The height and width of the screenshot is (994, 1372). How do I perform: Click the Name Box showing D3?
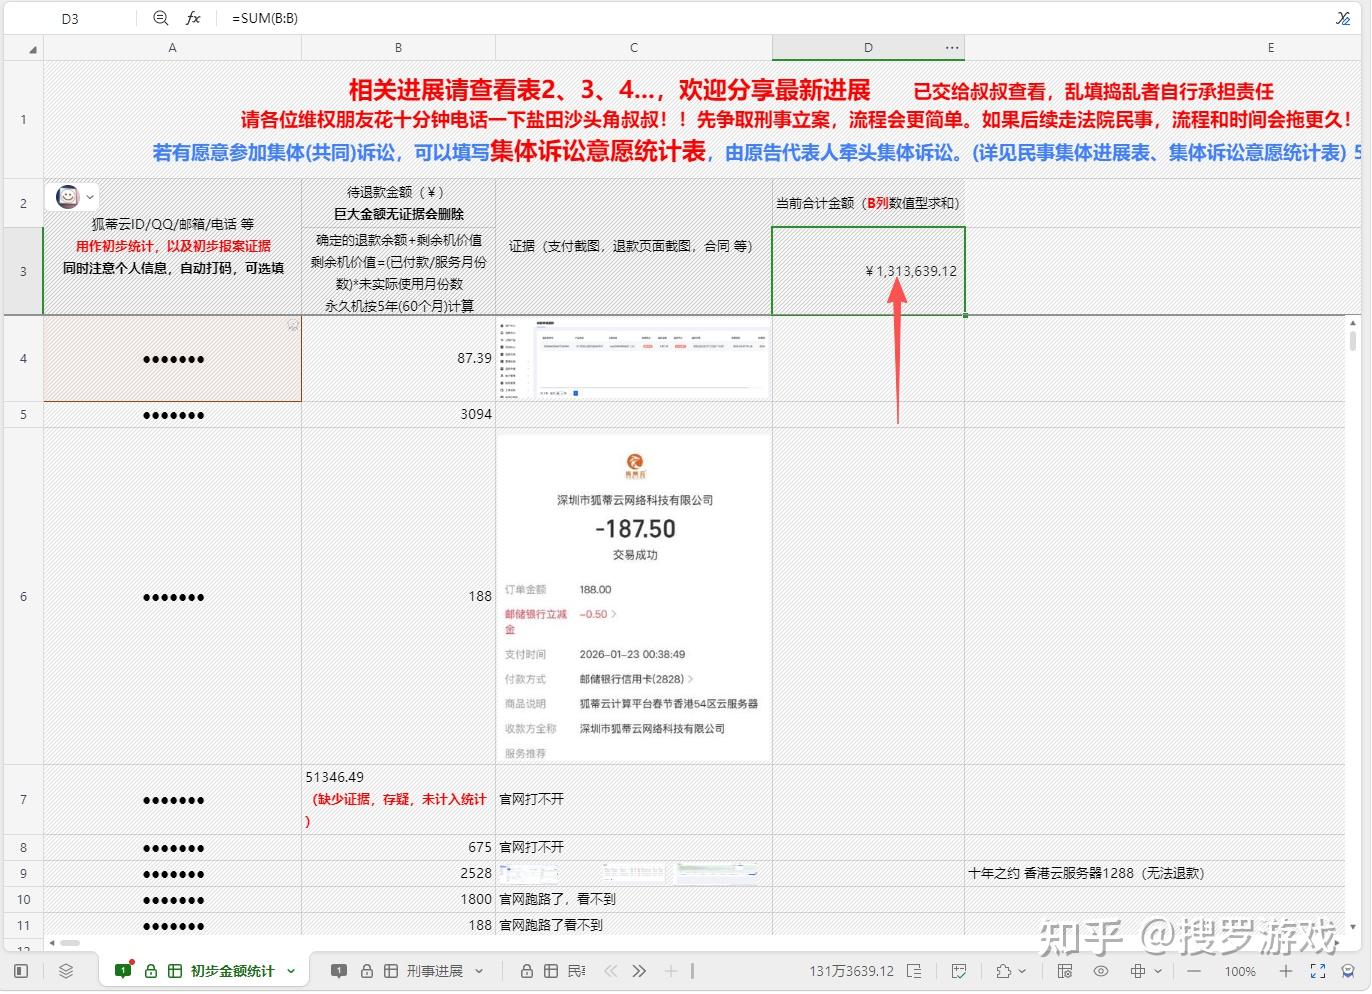[x=70, y=18]
